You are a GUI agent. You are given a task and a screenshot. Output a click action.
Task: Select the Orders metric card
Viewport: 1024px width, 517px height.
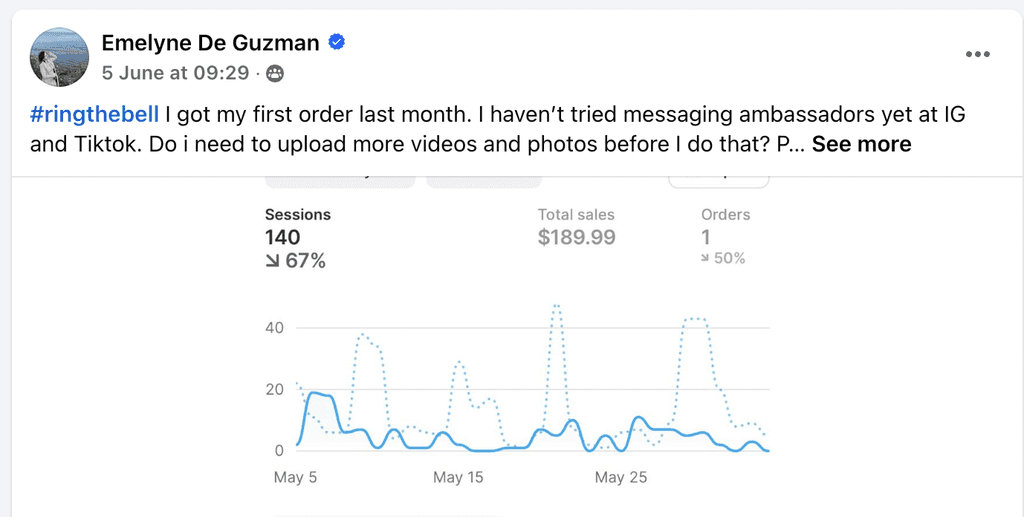tap(726, 236)
